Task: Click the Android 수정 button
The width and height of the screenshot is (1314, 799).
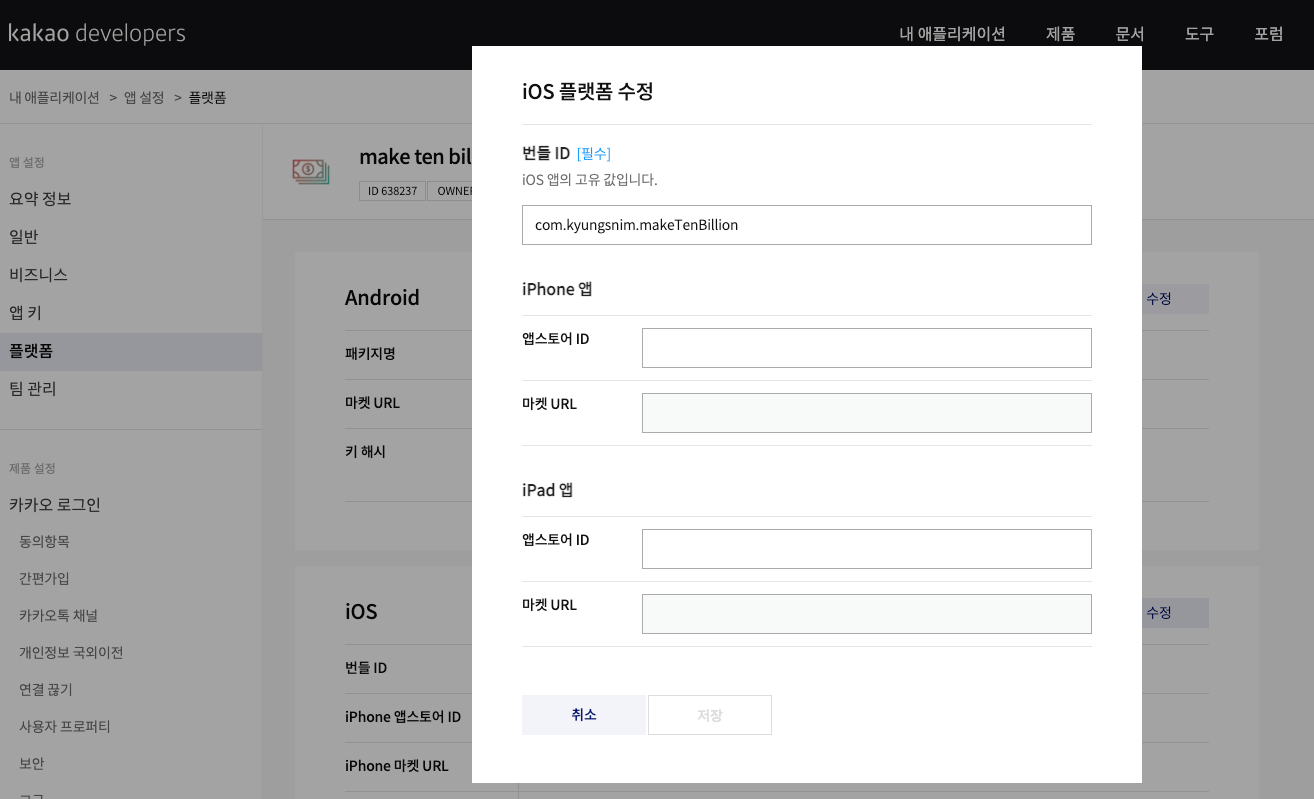Action: 1174,299
